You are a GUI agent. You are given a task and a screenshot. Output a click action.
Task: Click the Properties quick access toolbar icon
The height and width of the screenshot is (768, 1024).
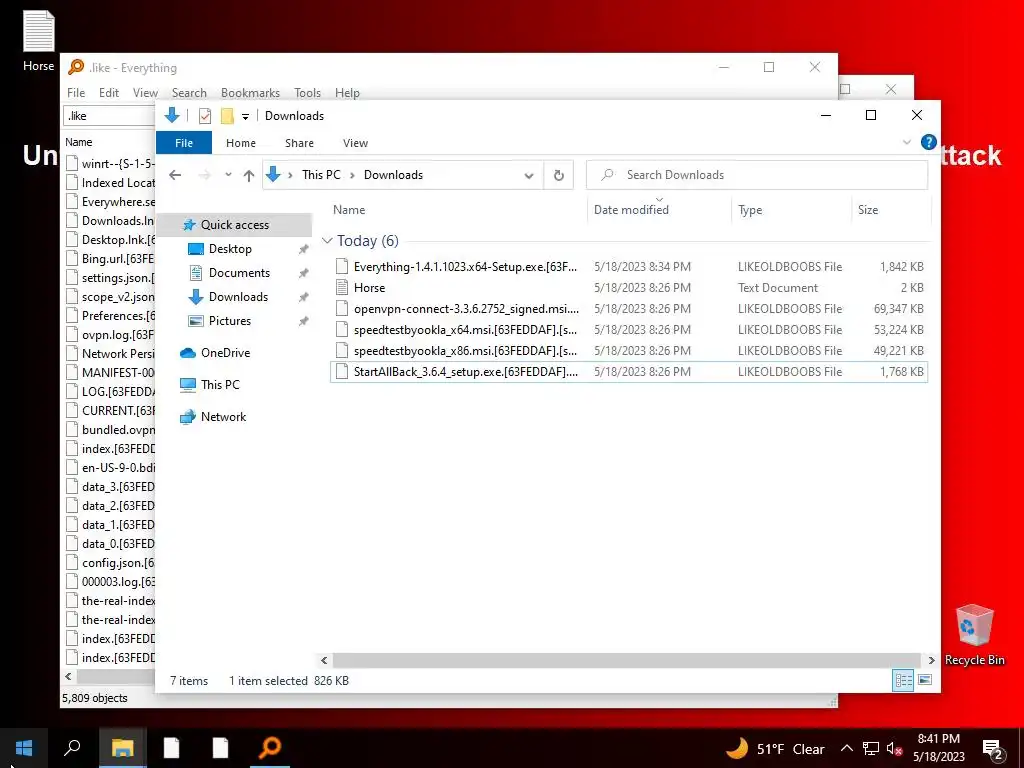[x=204, y=116]
